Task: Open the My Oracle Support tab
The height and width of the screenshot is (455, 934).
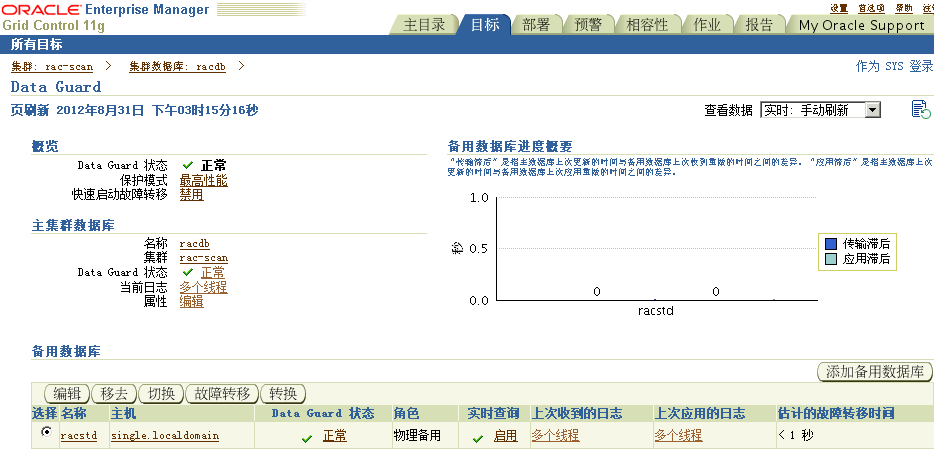Action: click(x=861, y=25)
